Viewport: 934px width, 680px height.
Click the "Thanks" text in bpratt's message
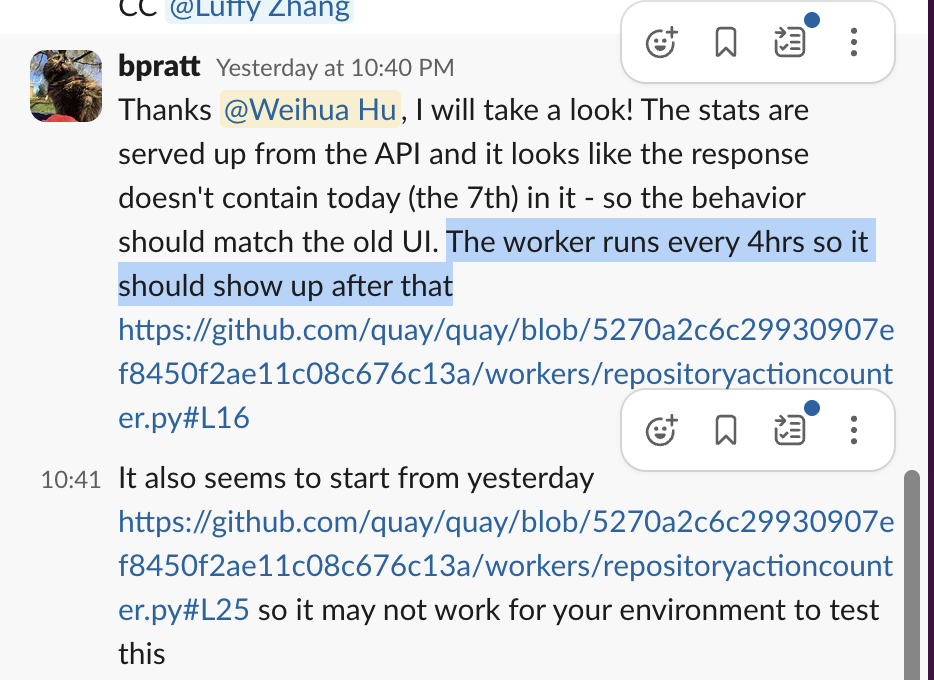pos(165,110)
